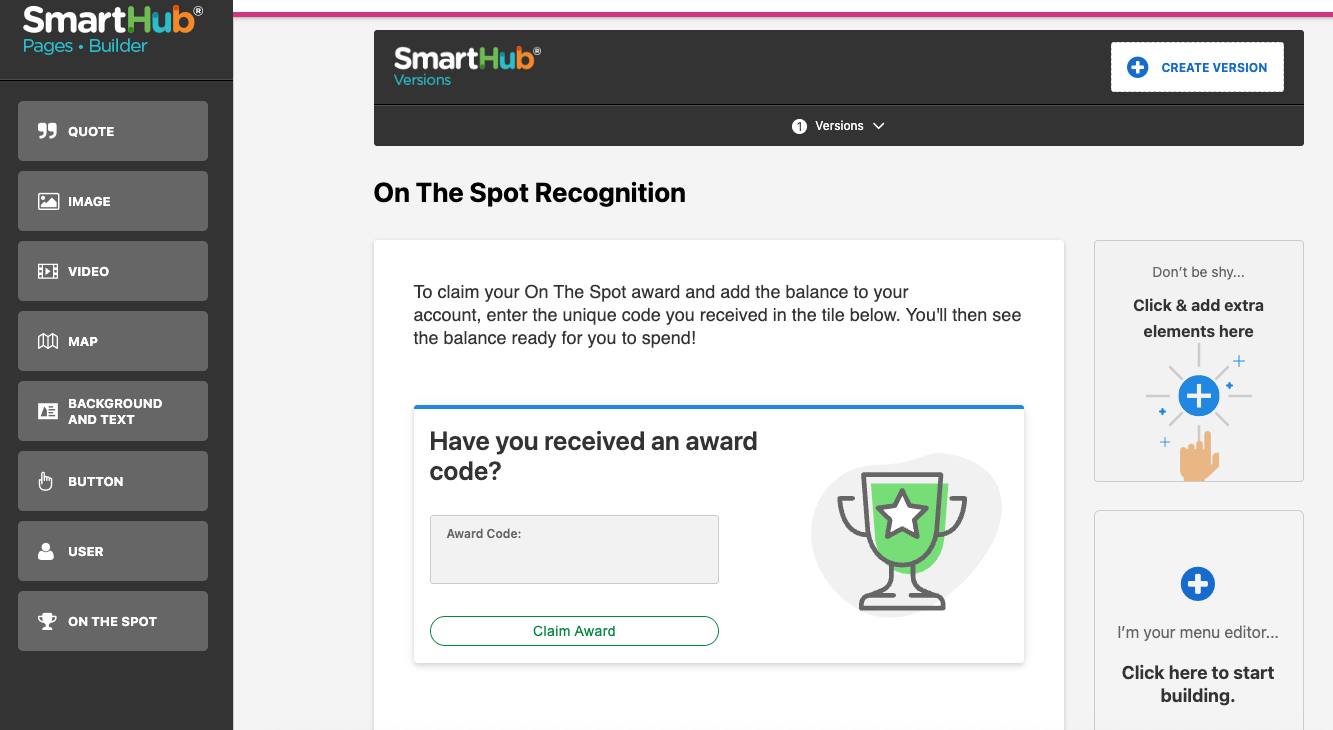Select the Quote element in the sidebar
The width and height of the screenshot is (1333, 730).
[x=112, y=131]
